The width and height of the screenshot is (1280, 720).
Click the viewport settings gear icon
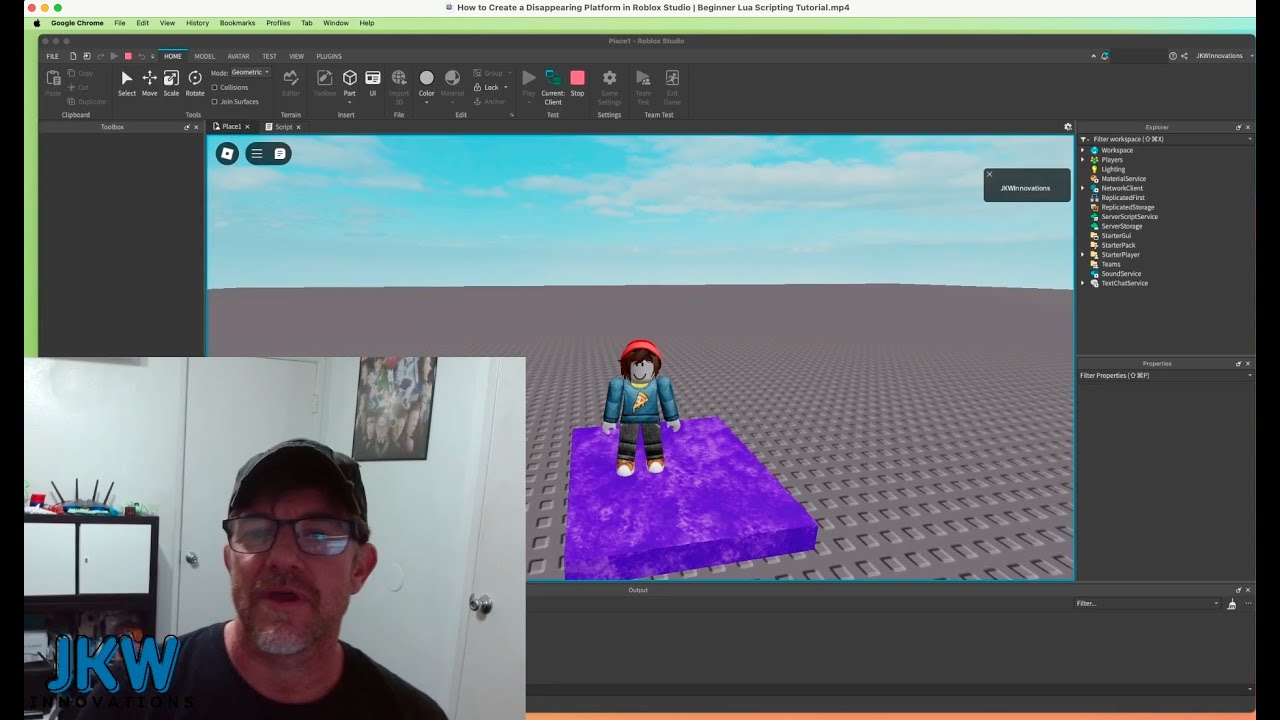click(x=1068, y=127)
